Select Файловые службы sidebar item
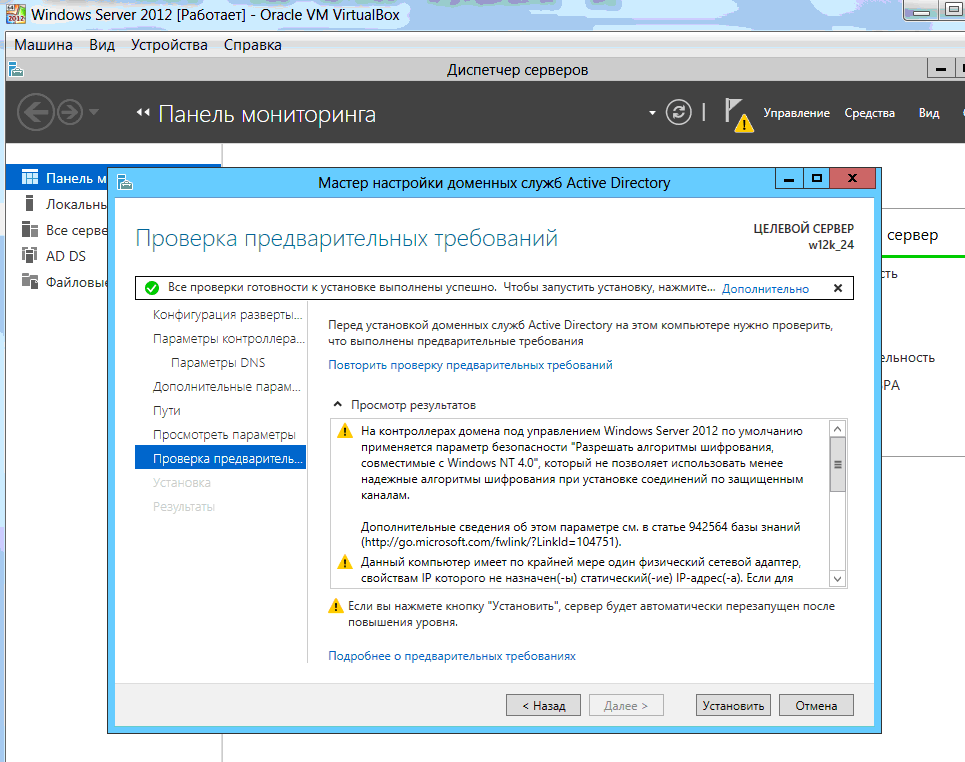The image size is (965, 762). pyautogui.click(x=57, y=281)
